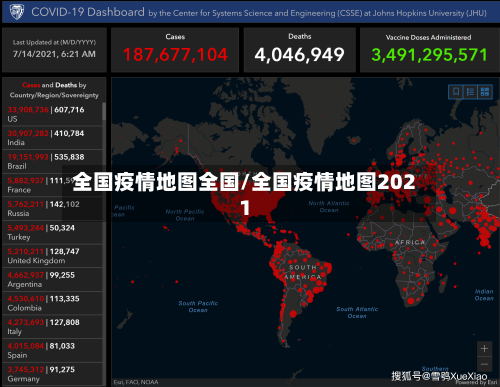The image size is (500, 387).
Task: Select the Spain row in country list
Action: [52, 351]
